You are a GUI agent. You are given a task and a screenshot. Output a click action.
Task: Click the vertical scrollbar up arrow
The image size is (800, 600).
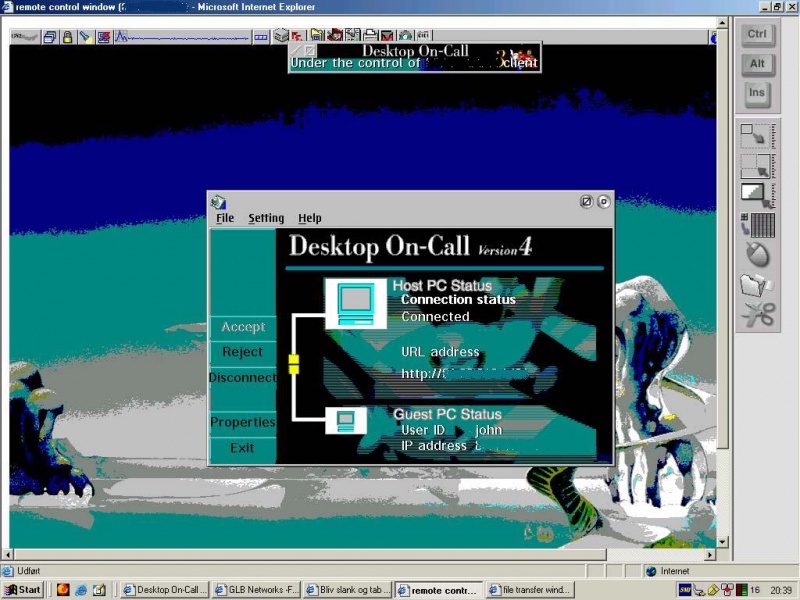tap(722, 23)
